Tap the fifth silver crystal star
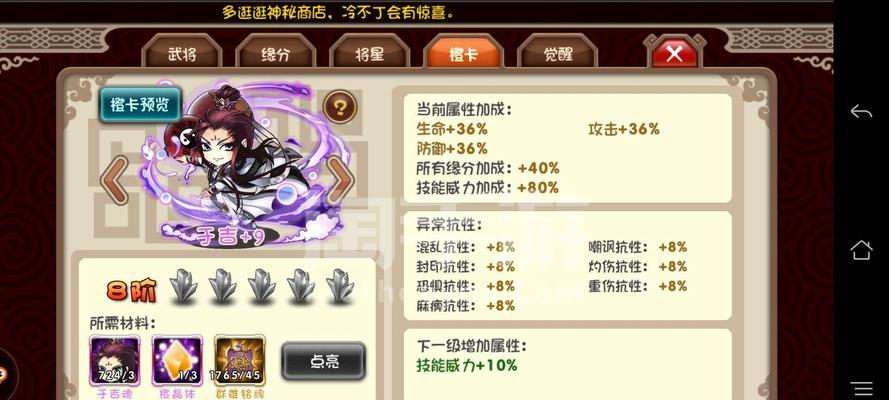Screen dimensions: 889x400 tap(340, 285)
